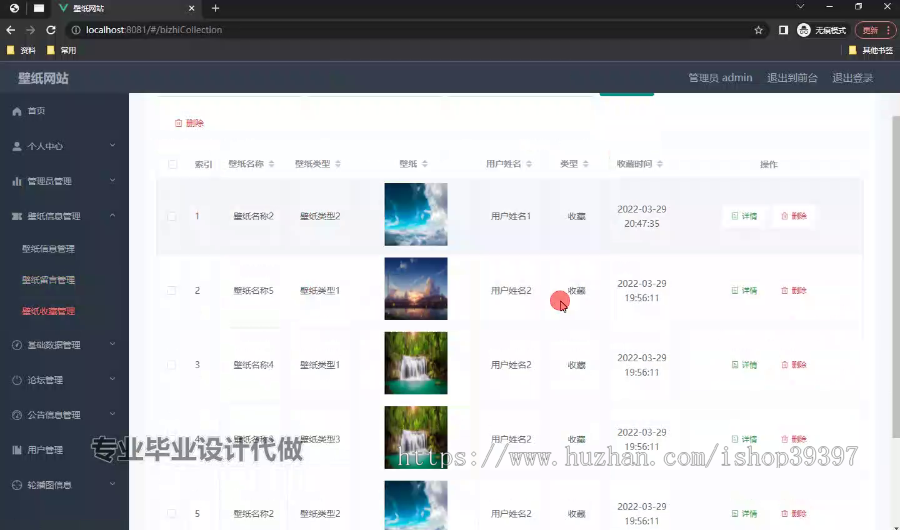Open the 资料 bookmarks folder
900x530 pixels.
pyautogui.click(x=21, y=51)
